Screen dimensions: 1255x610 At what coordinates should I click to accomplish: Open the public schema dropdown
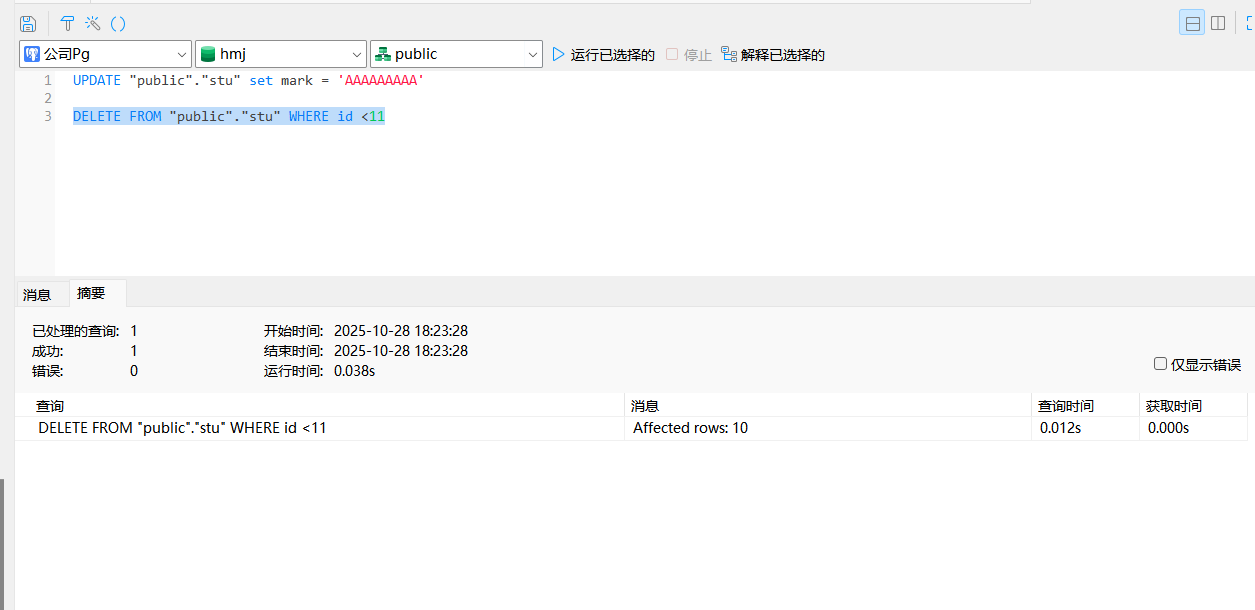point(456,54)
